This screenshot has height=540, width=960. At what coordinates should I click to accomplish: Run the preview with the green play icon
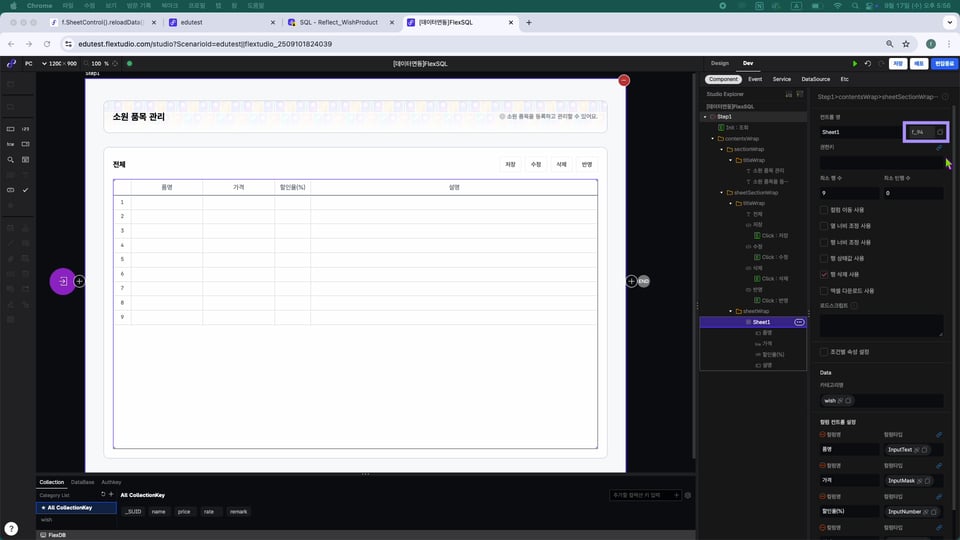855,64
